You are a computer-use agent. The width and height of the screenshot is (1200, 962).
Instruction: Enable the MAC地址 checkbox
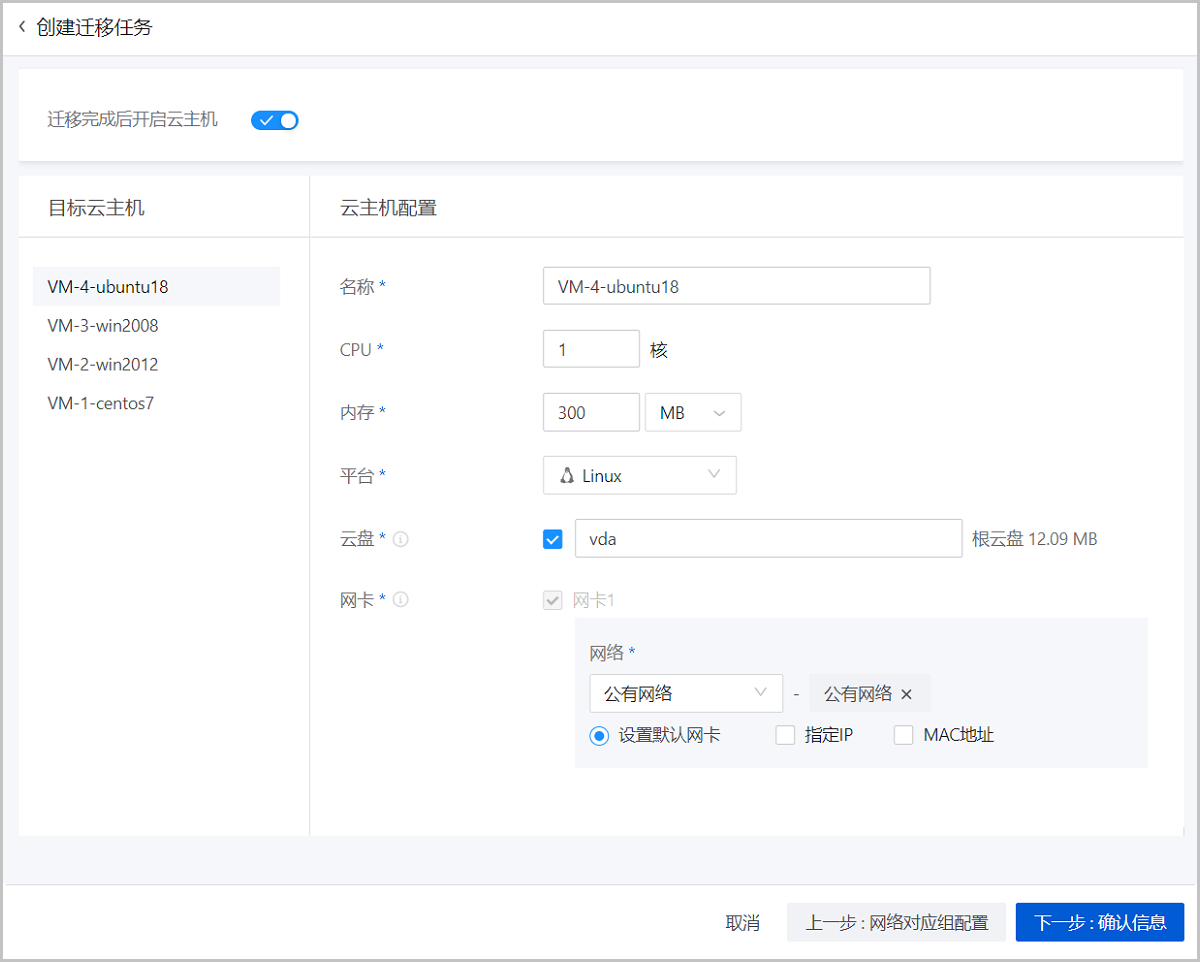click(x=904, y=736)
